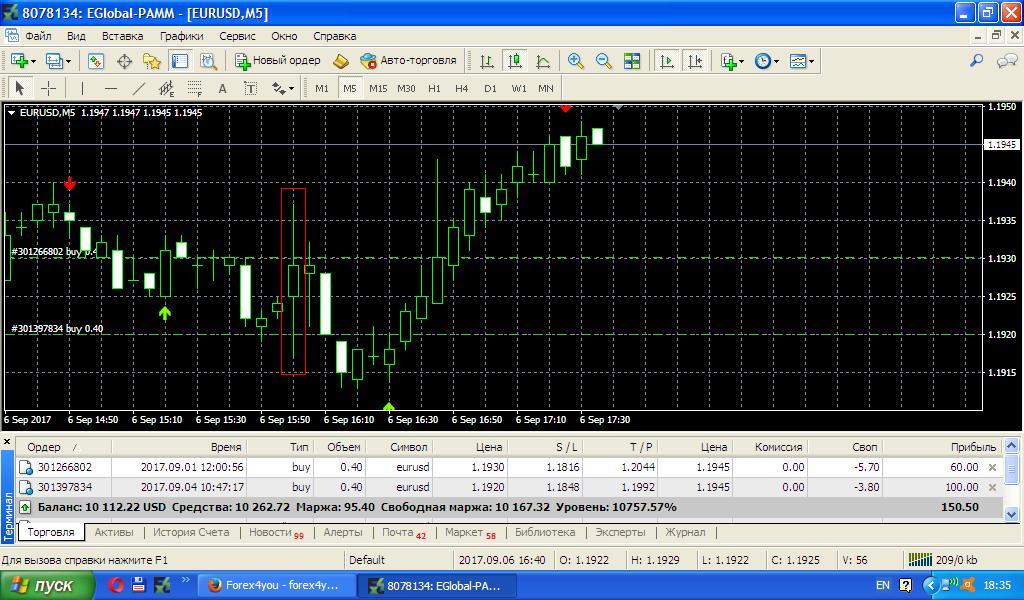Viewport: 1024px width, 600px height.
Task: Toggle the Auto Scroll chart button
Action: click(666, 61)
